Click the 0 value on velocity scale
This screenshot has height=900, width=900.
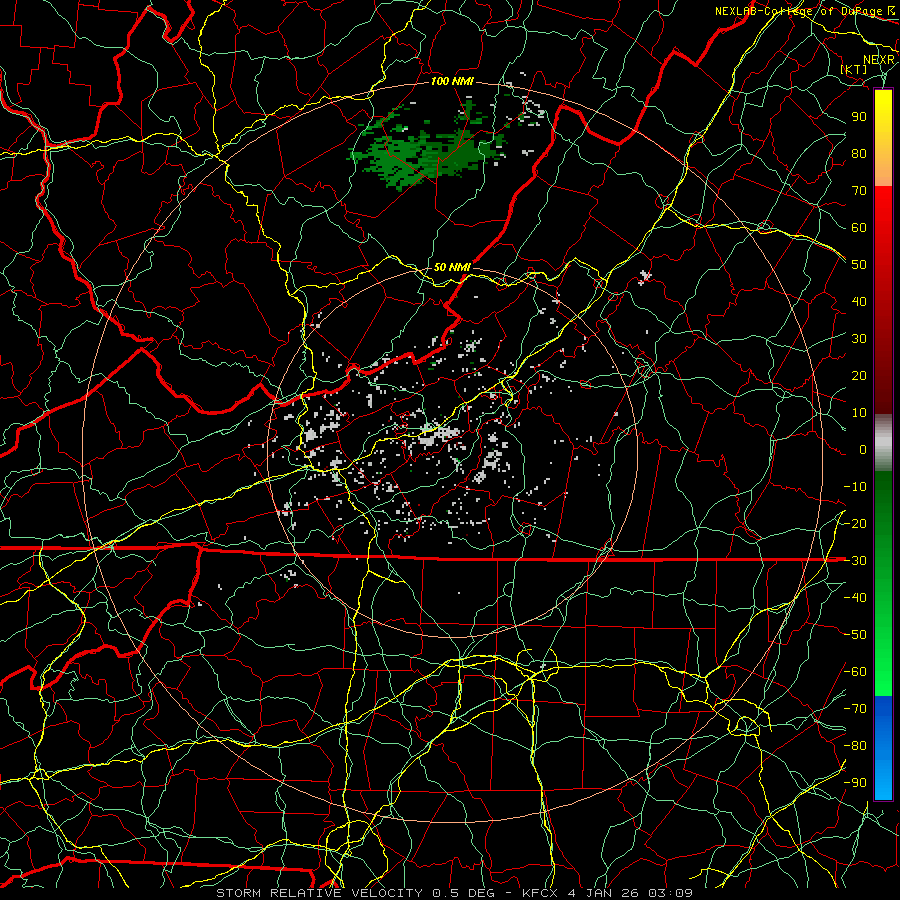(x=863, y=450)
